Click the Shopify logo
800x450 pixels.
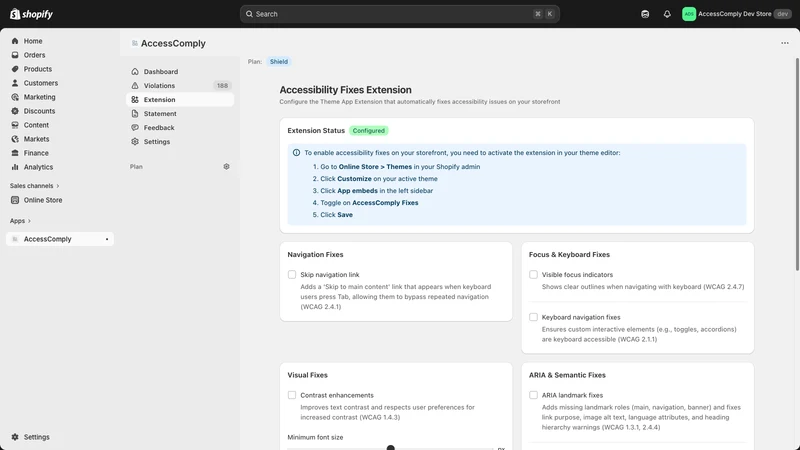(31, 14)
